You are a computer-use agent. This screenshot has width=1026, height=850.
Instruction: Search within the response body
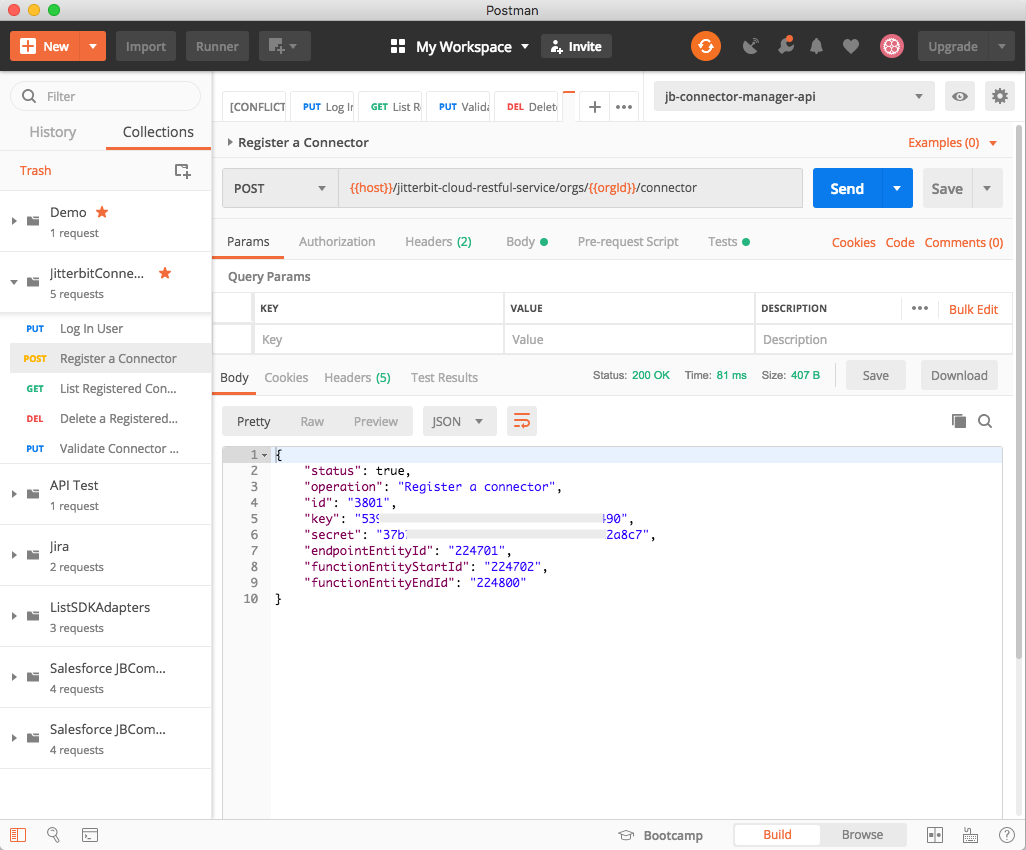pyautogui.click(x=985, y=421)
